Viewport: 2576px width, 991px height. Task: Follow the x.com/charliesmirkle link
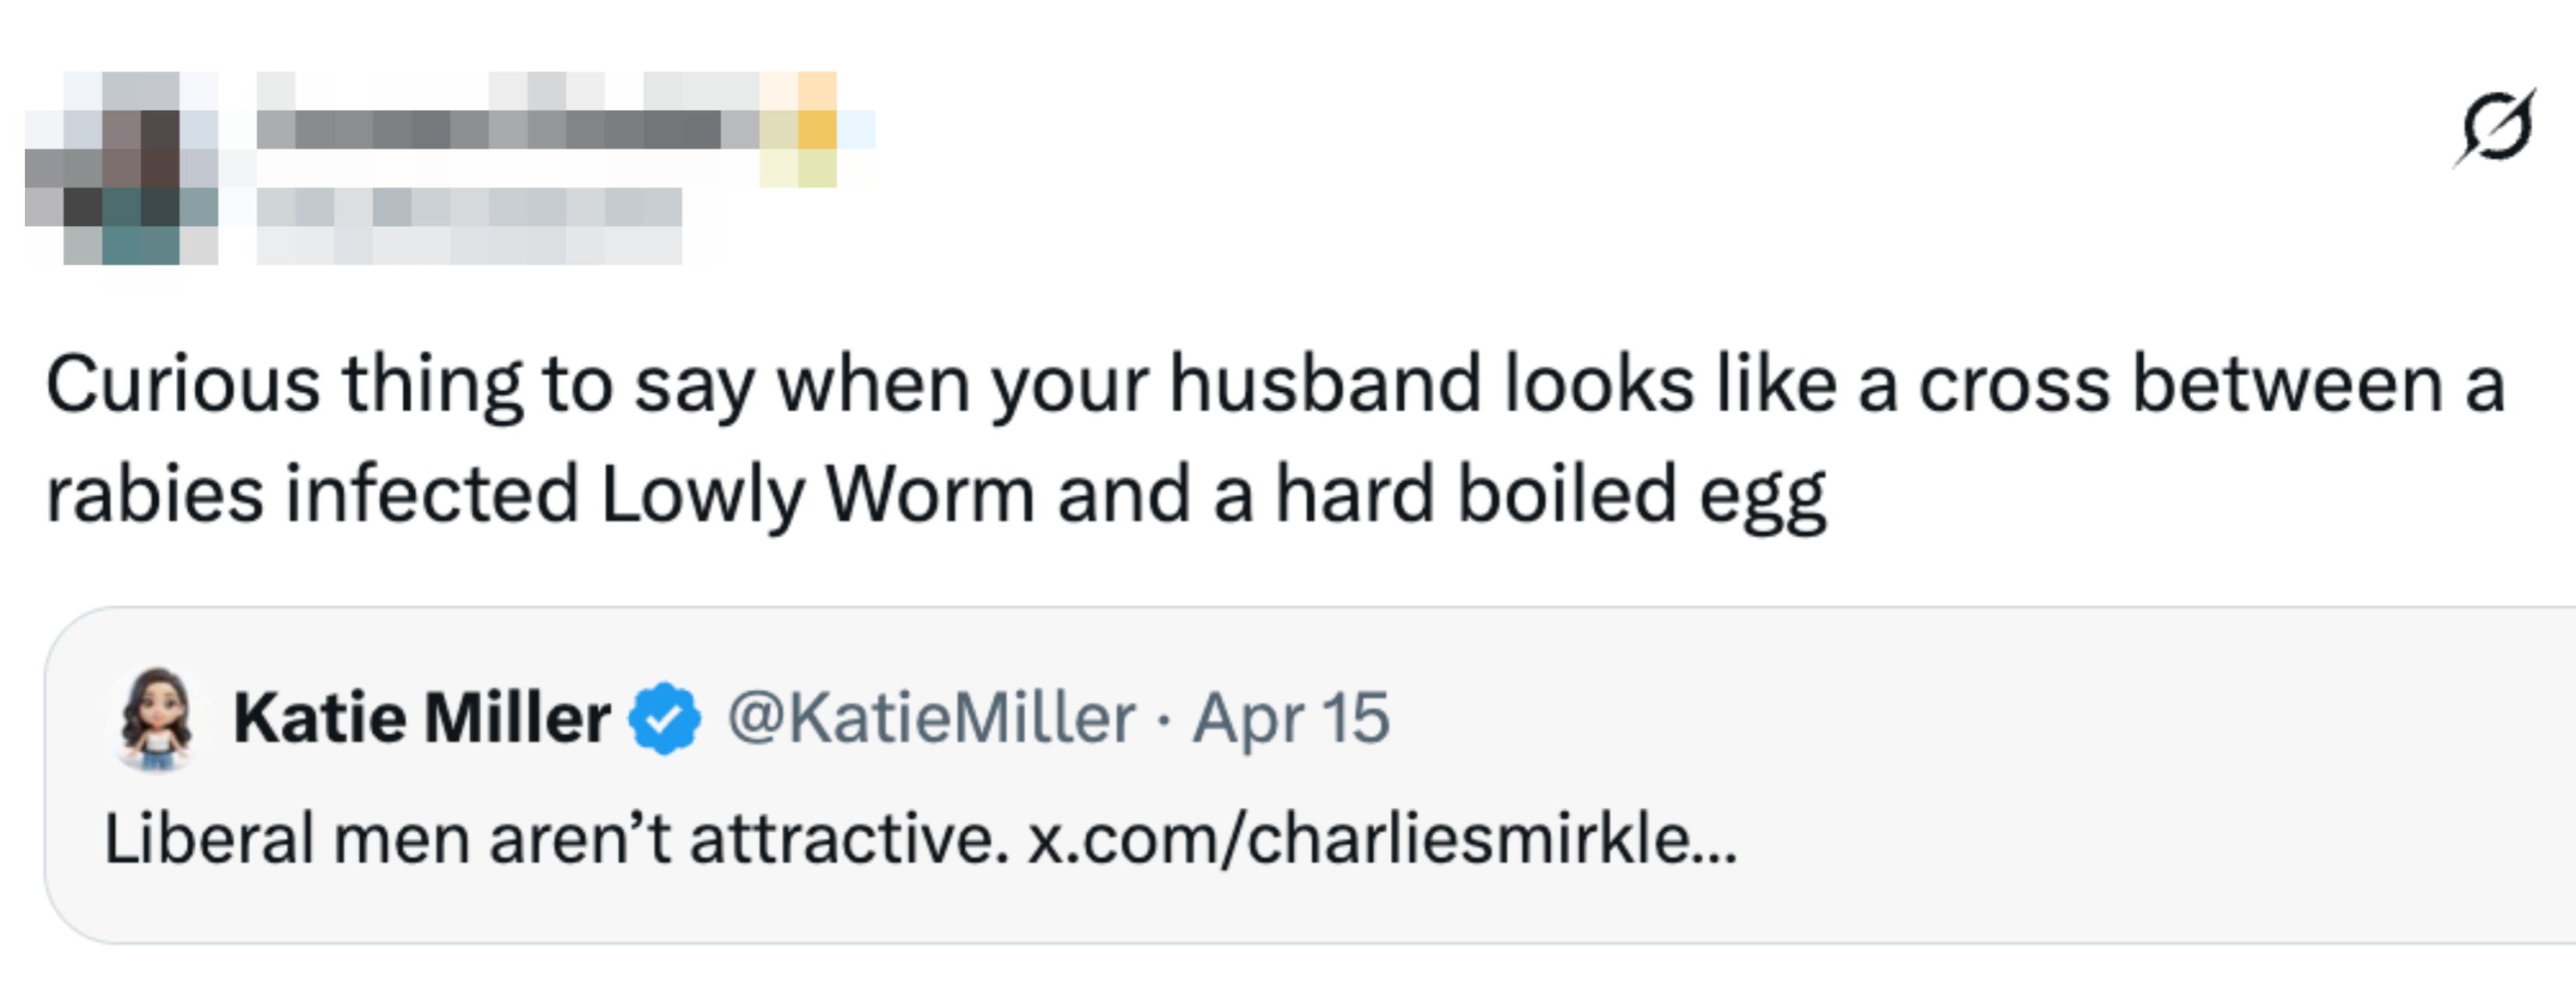click(1382, 838)
